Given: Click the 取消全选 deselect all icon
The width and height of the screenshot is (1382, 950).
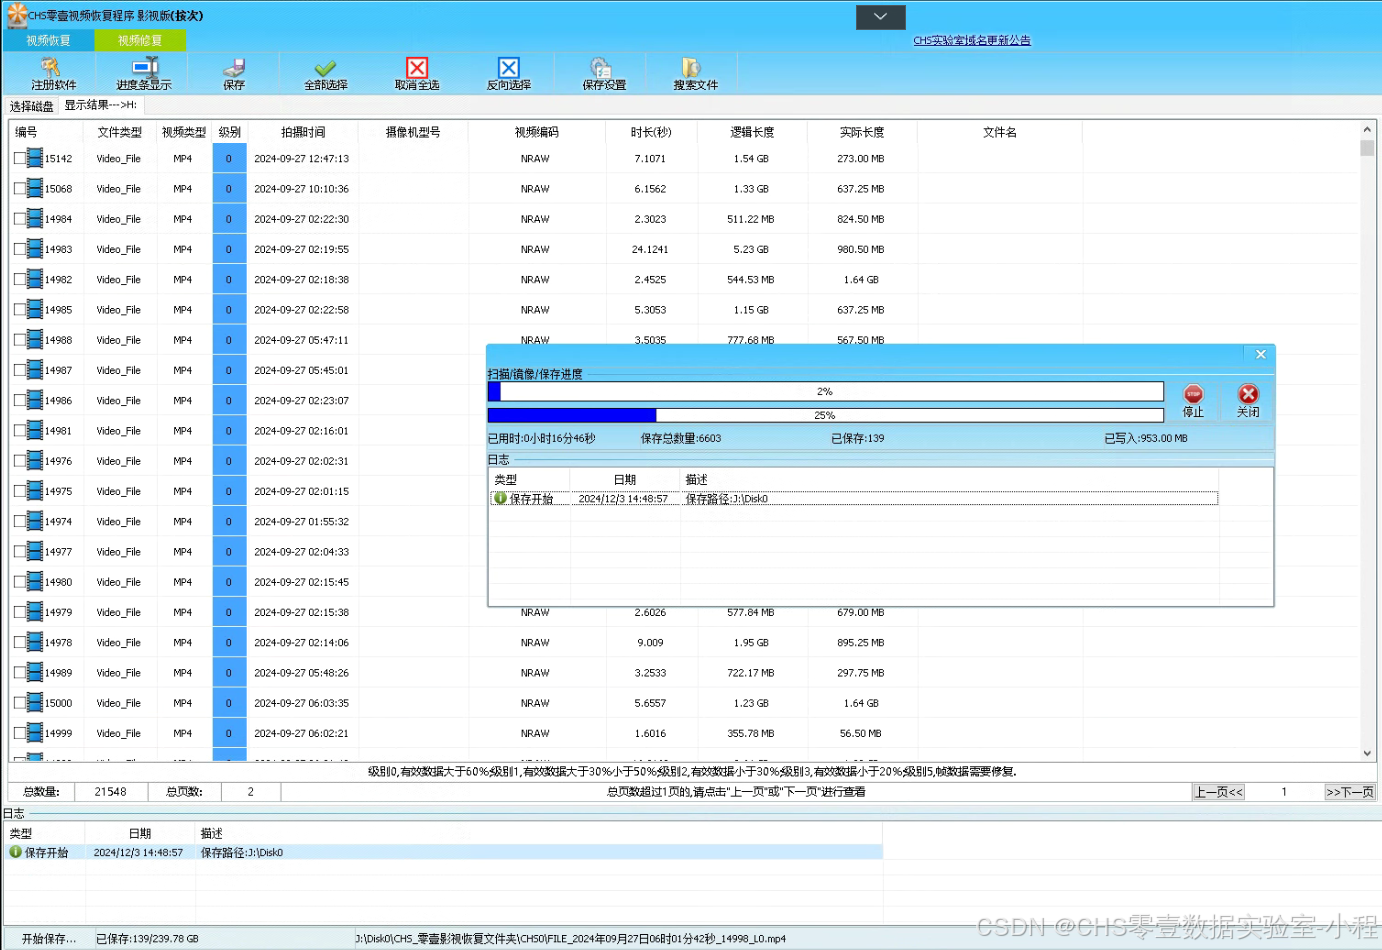Looking at the screenshot, I should [417, 68].
